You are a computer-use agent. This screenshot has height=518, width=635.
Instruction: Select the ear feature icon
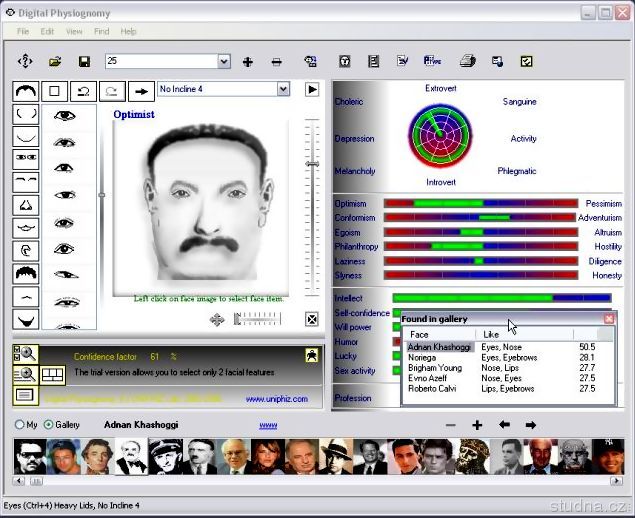coord(25,251)
